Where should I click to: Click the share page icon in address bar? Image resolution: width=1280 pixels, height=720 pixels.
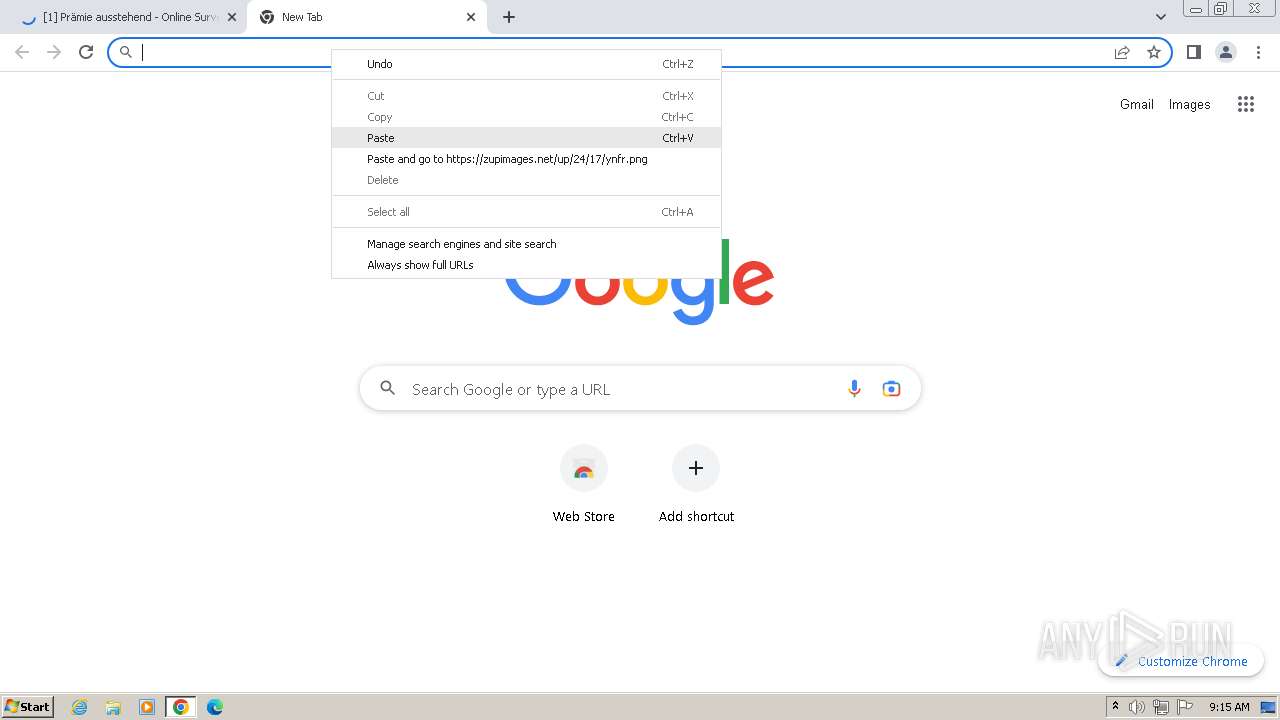[1122, 52]
